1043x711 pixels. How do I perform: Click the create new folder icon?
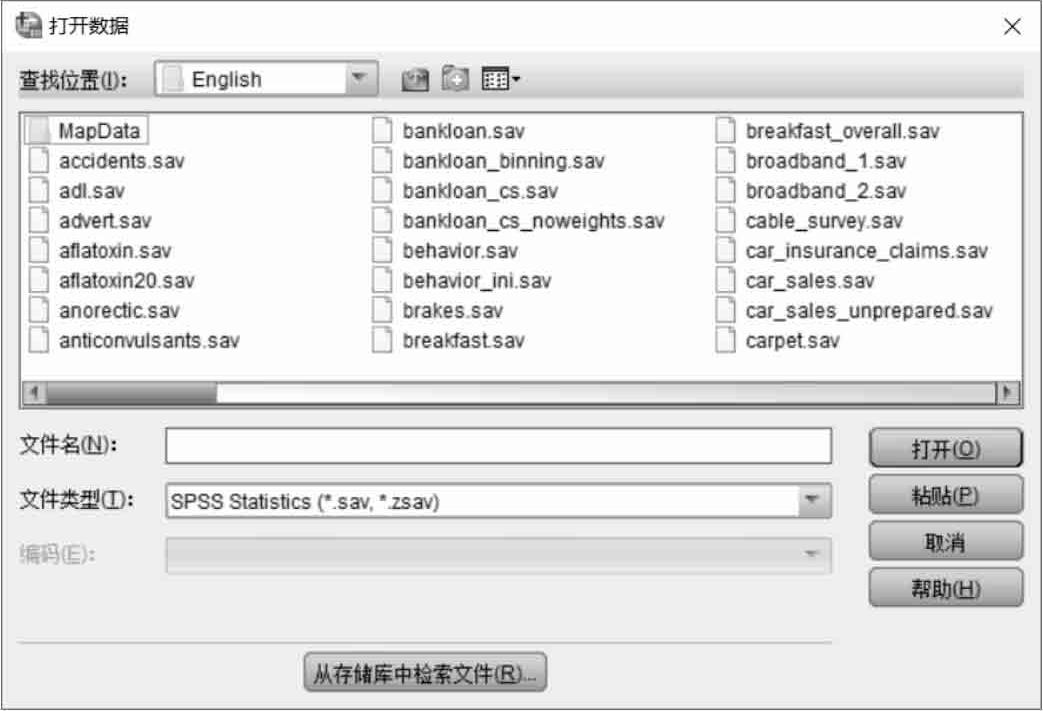tap(456, 79)
